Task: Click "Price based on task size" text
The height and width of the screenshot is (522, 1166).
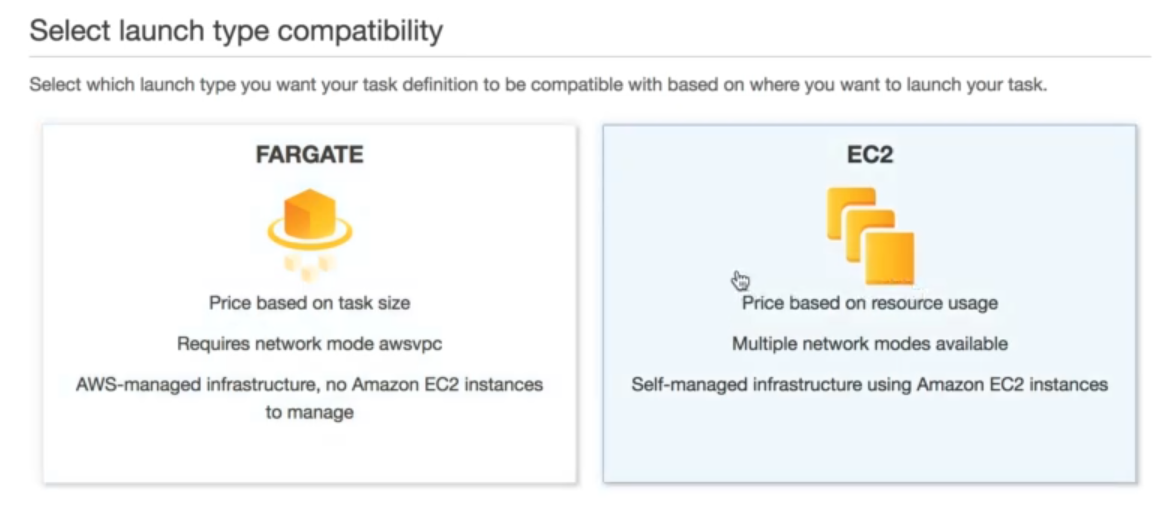Action: [309, 302]
